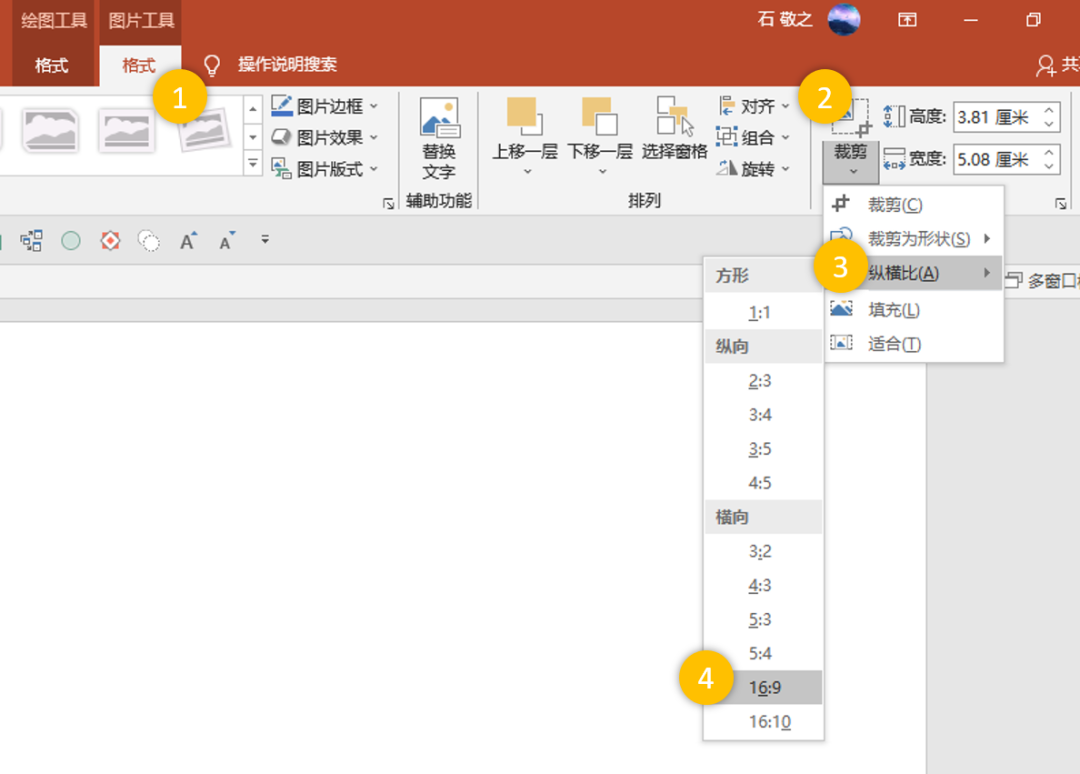Increase 宽度 width with up spinner
The image size is (1080, 774).
(1049, 153)
